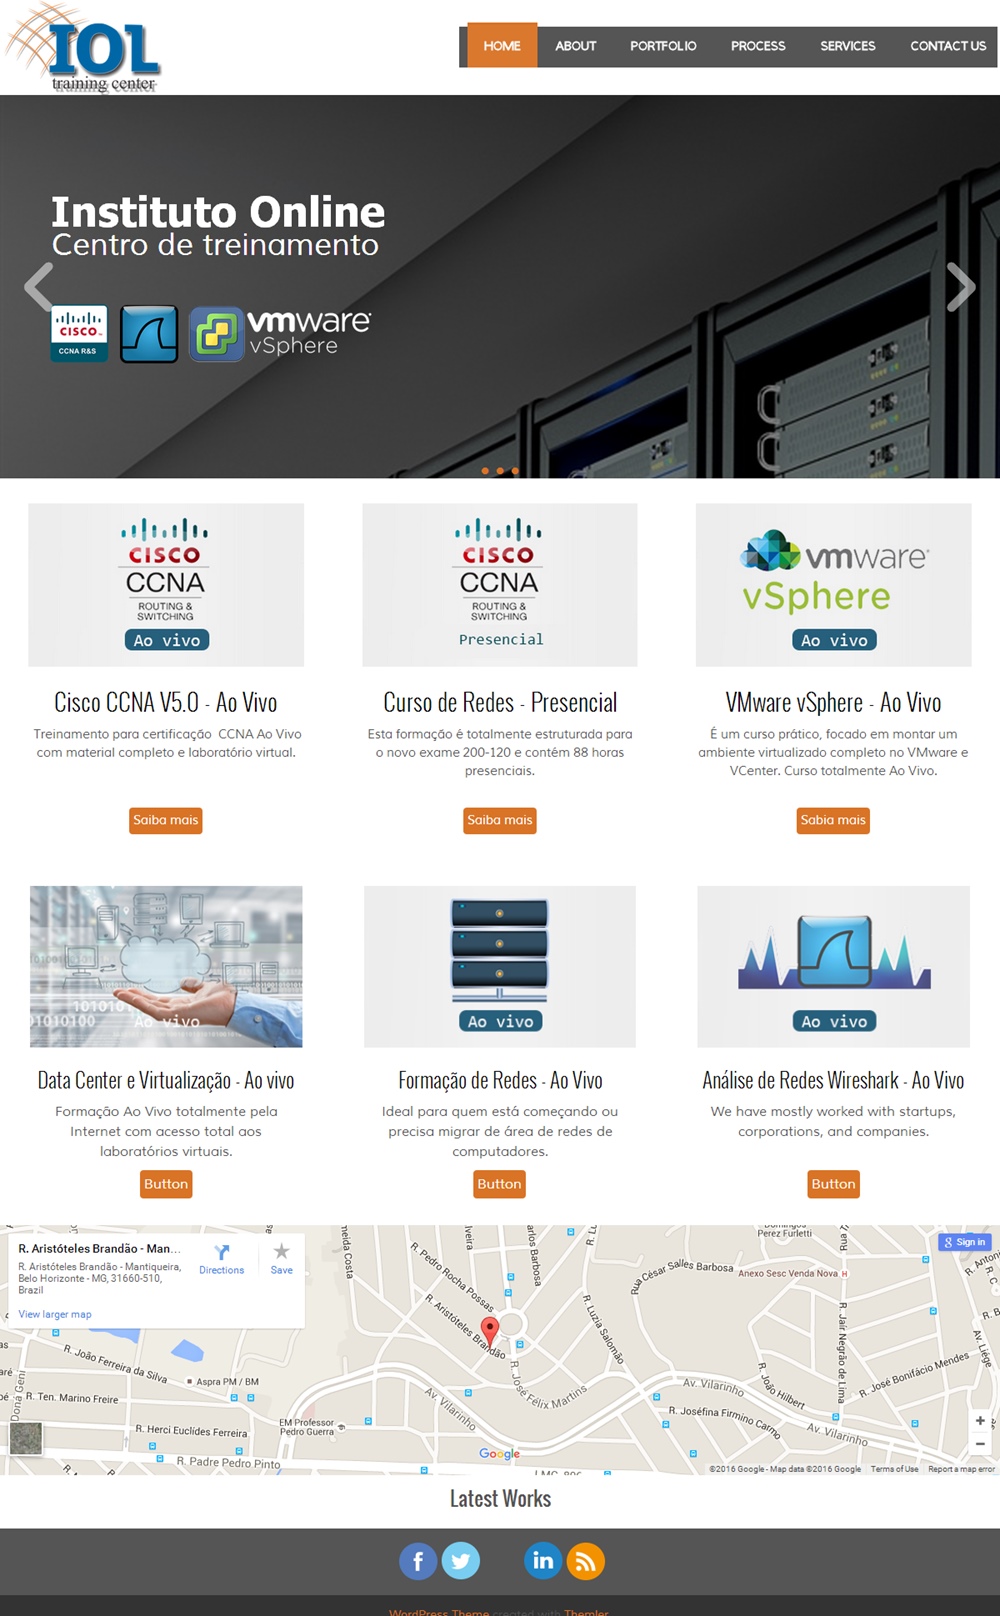
Task: Advance slider with right arrow
Action: 960,287
